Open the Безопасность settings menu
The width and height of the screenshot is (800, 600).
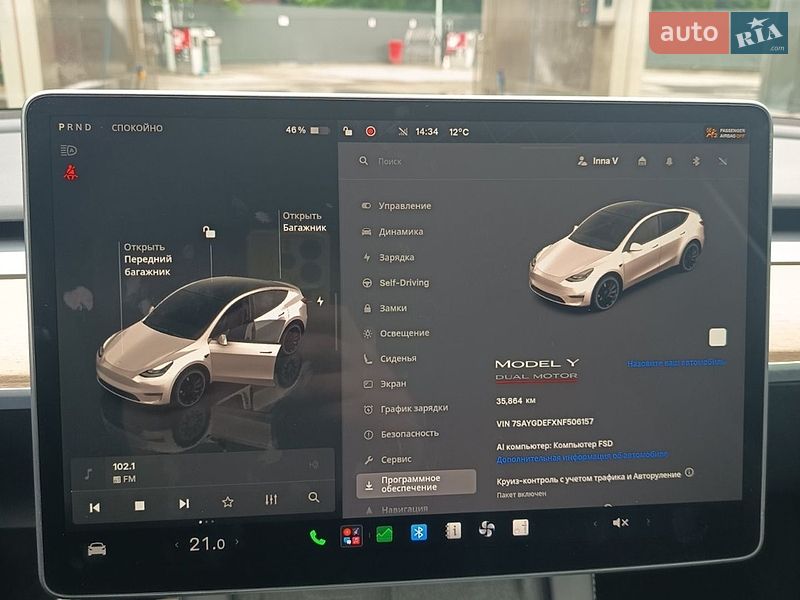click(401, 434)
